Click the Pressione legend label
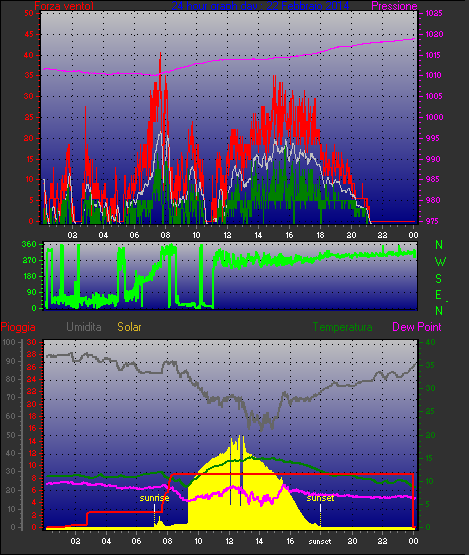Image resolution: width=469 pixels, height=555 pixels. coord(394,6)
